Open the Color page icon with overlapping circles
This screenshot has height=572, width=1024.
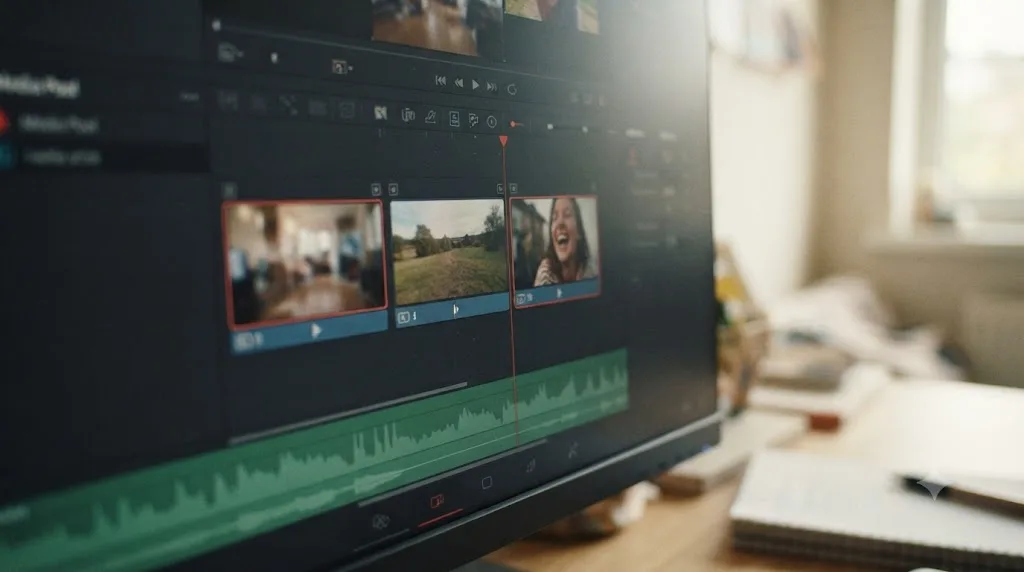pos(381,521)
